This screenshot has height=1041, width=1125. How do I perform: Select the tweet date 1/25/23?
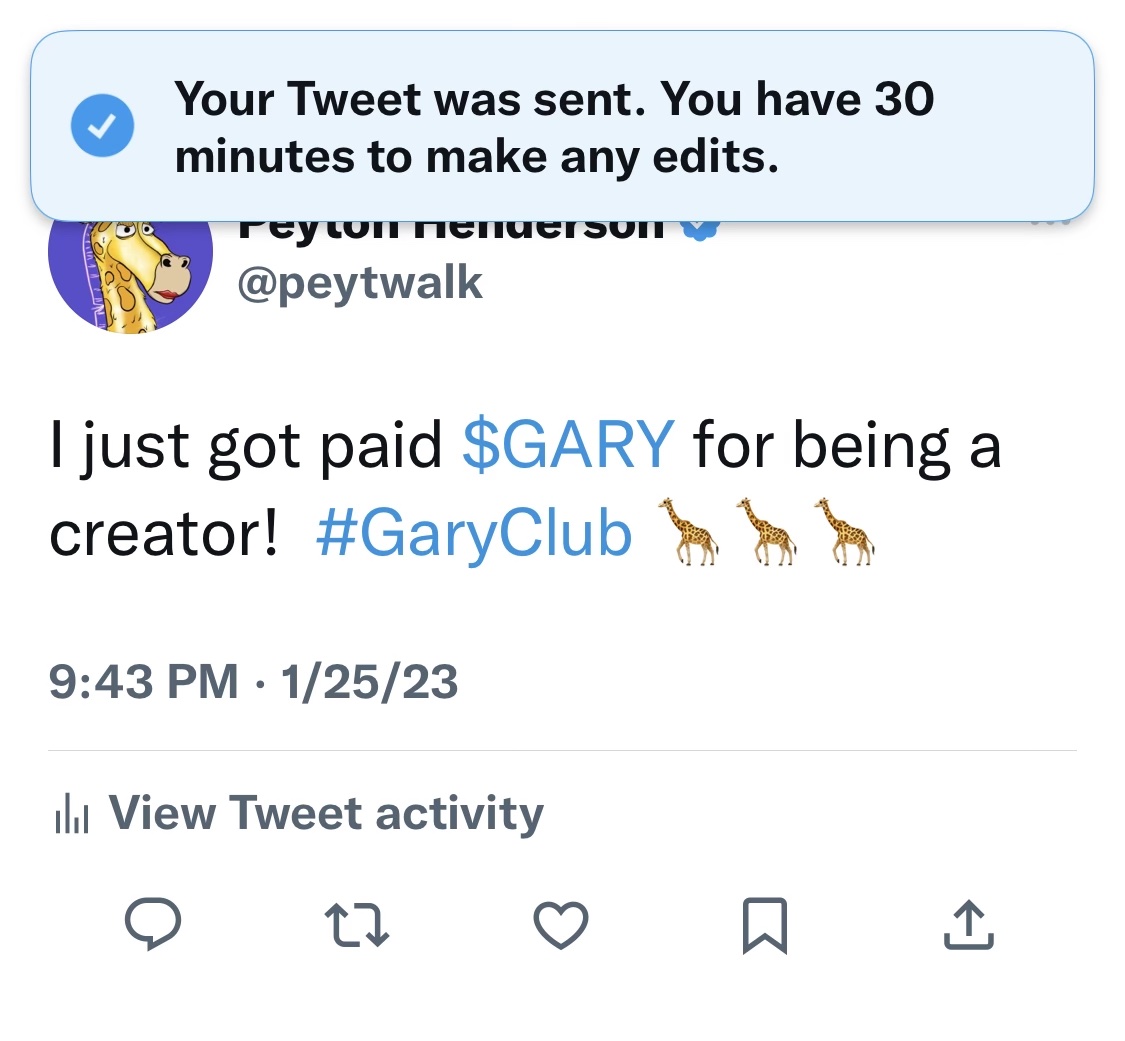point(370,681)
